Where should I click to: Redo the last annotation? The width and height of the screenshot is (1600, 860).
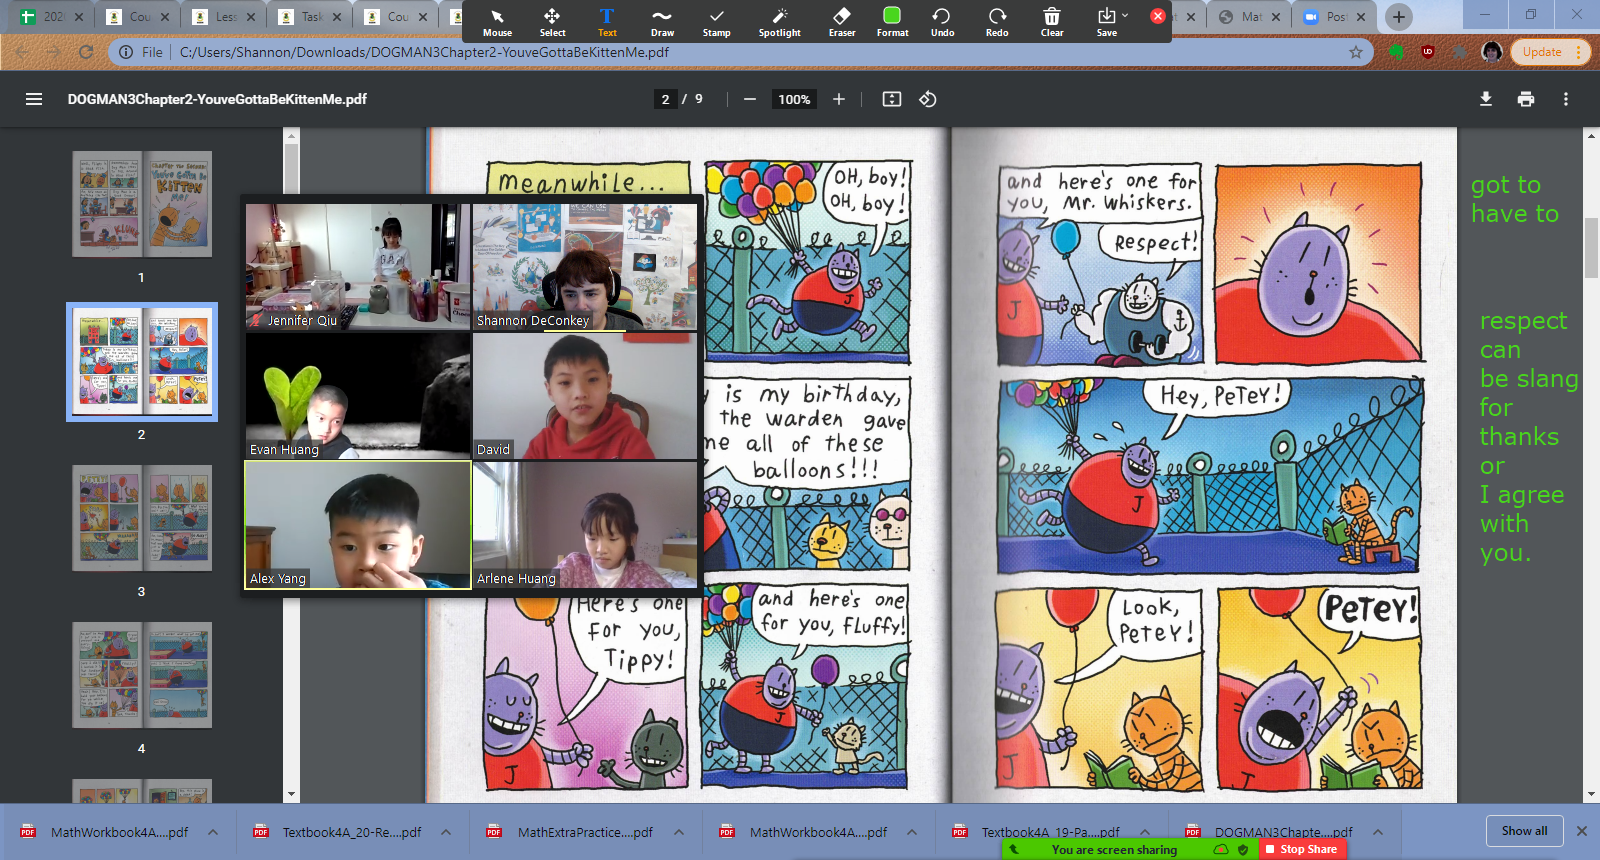(x=997, y=22)
